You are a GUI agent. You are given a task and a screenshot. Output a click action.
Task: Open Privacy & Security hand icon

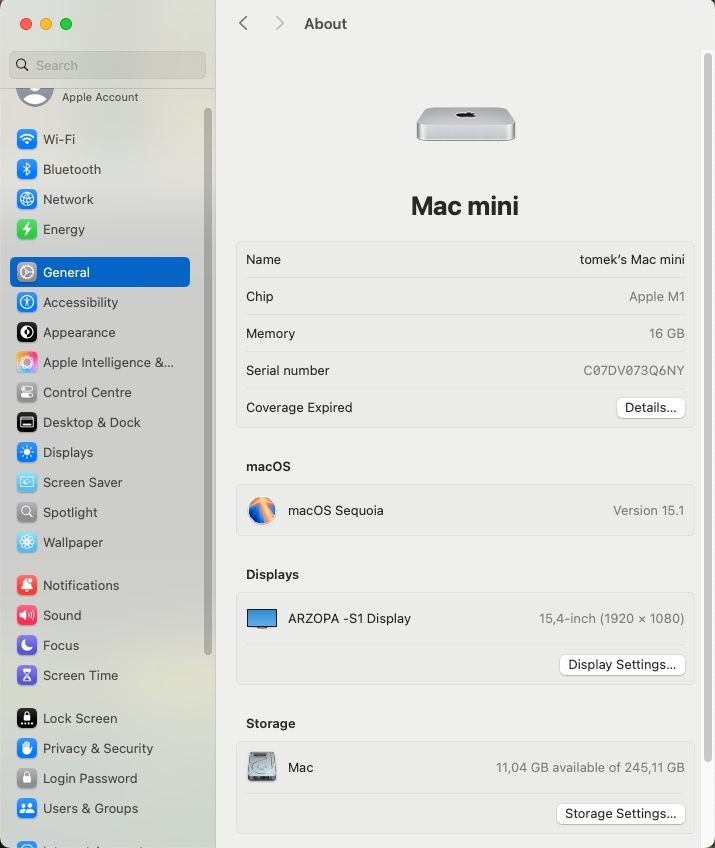click(27, 748)
